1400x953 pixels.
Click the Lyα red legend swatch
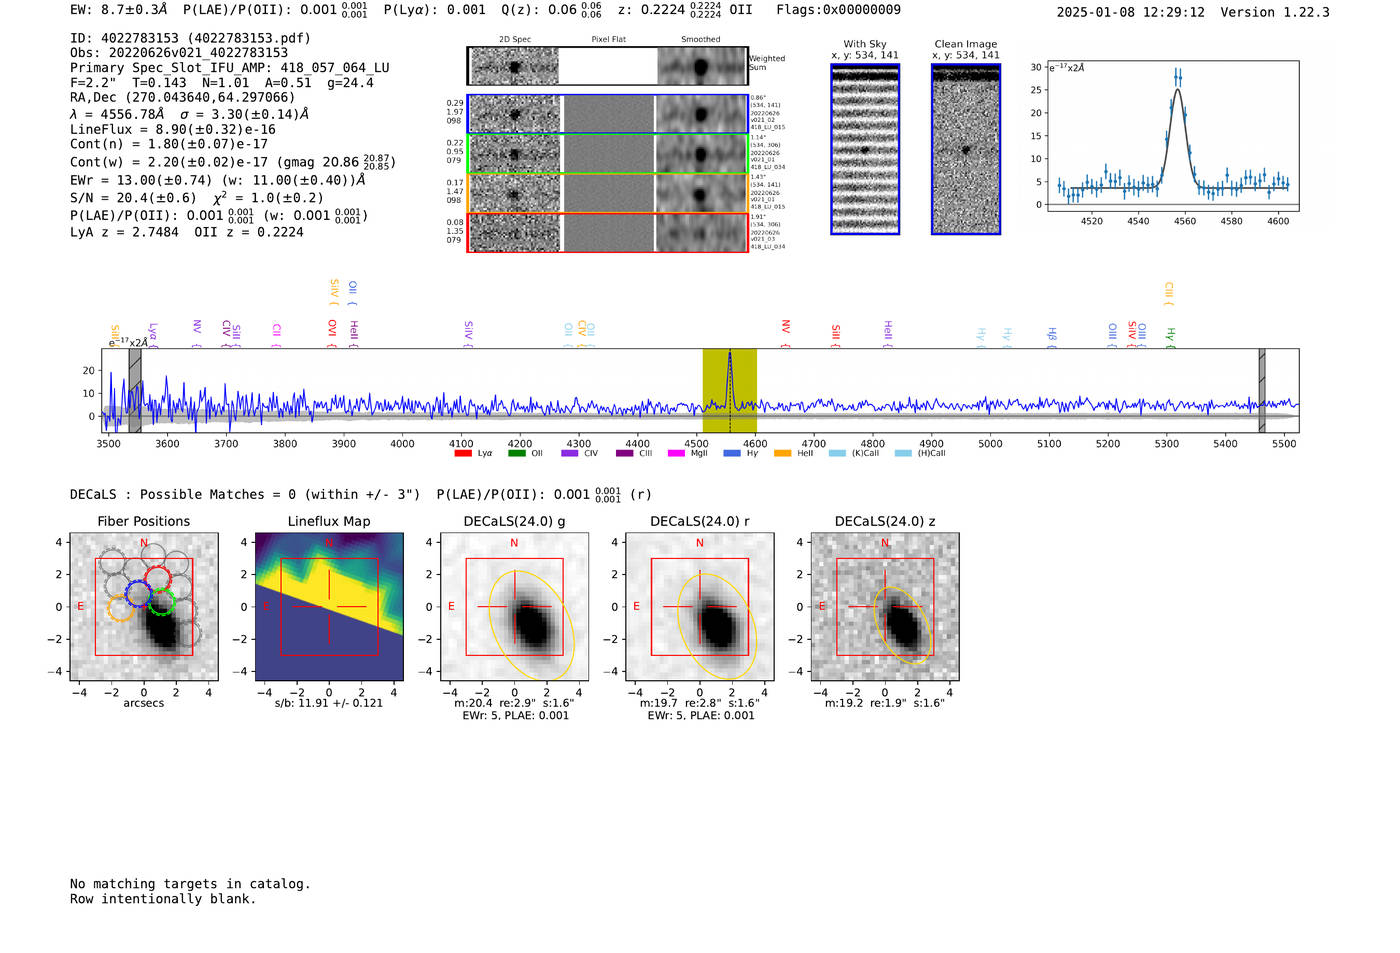click(x=463, y=453)
